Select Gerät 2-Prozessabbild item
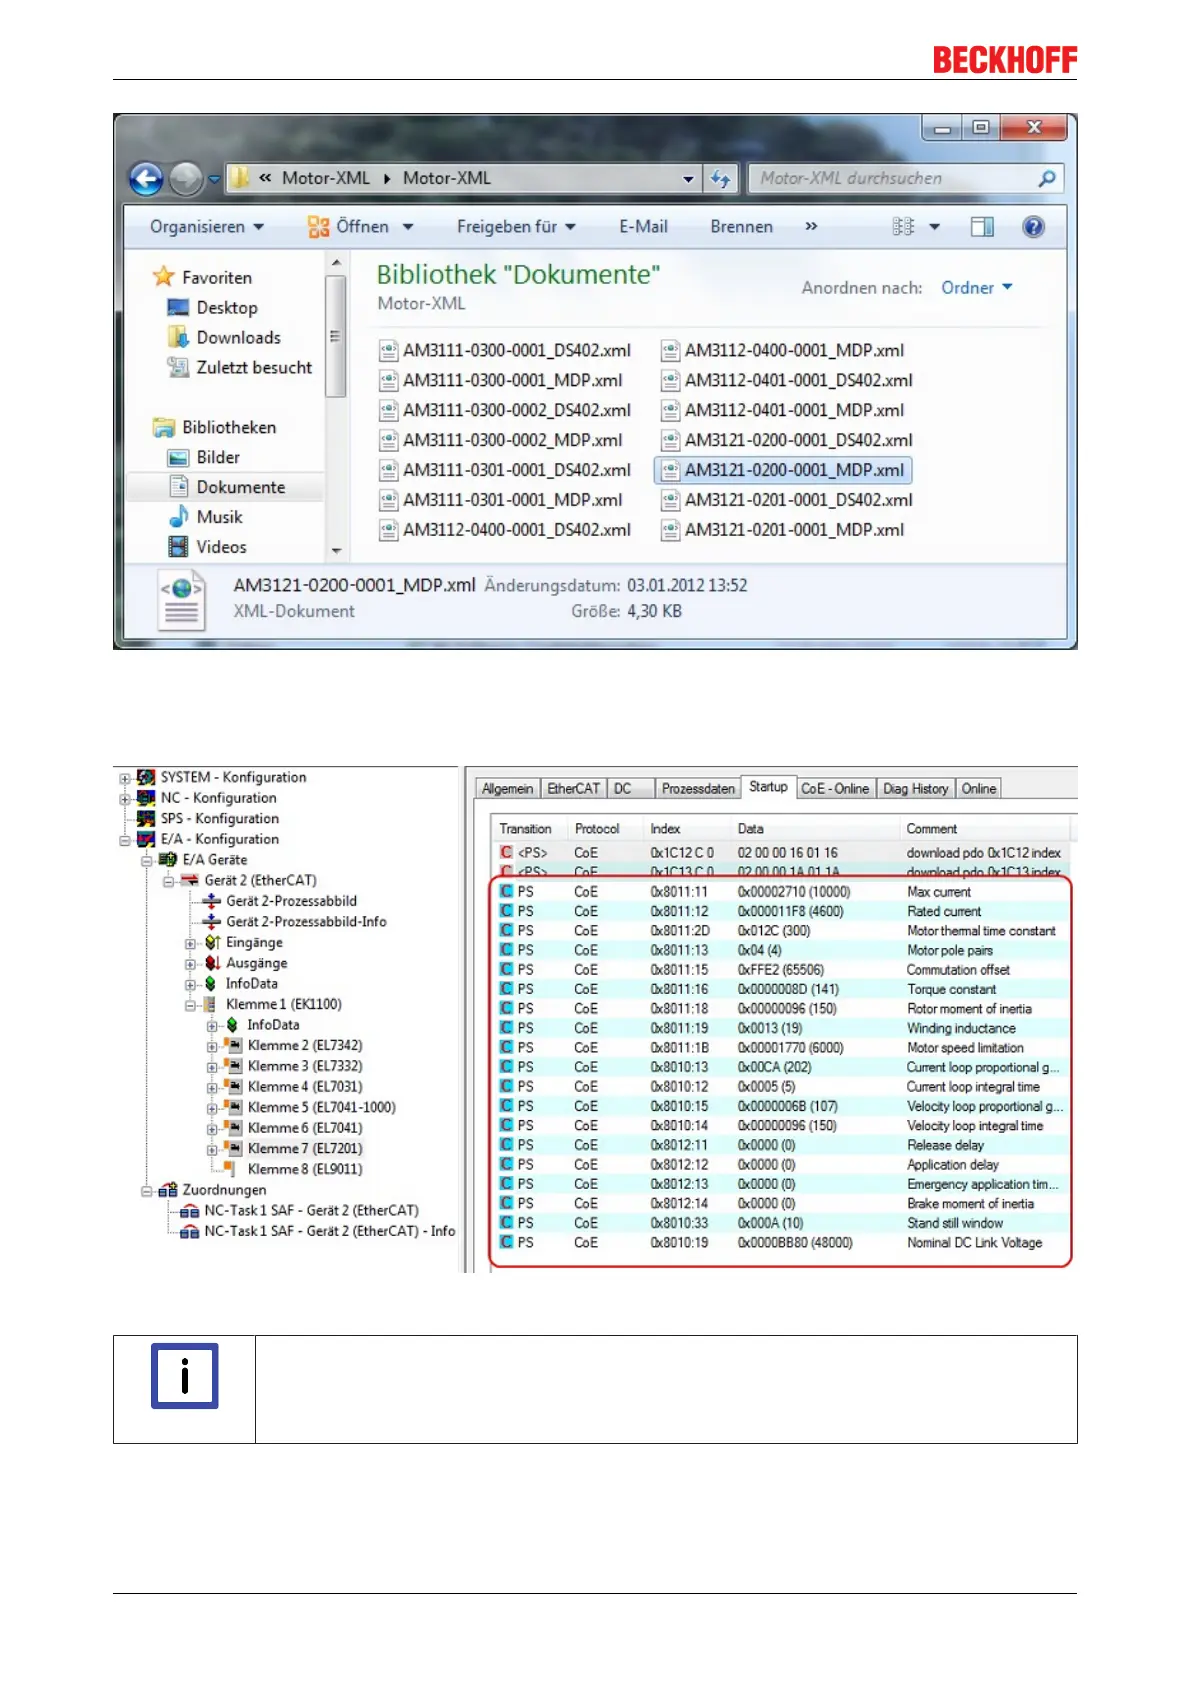The image size is (1191, 1684). point(291,901)
